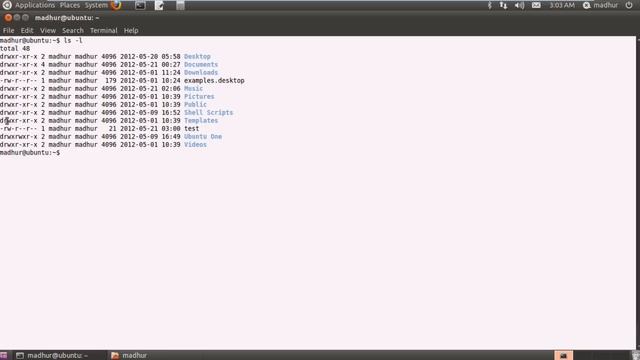Open the trash icon in bottom panel
Screen dimensions: 640x360
pos(636,356)
